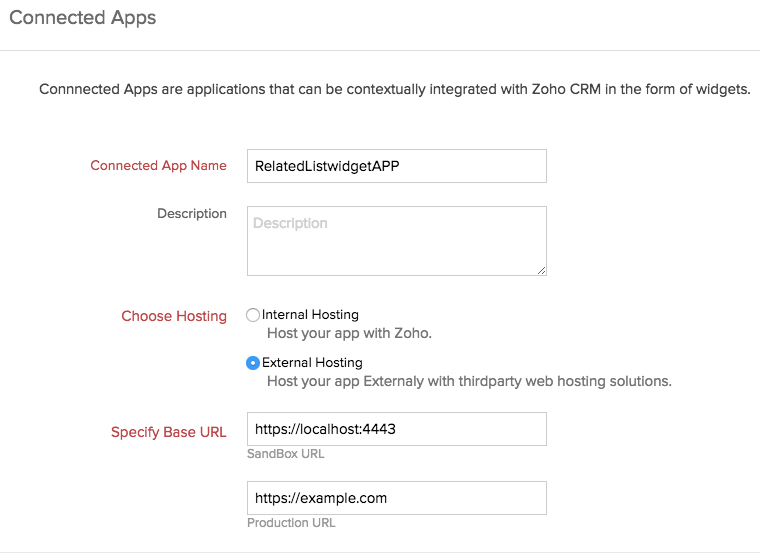Click the divider line below the heading
This screenshot has height=556, width=760.
tap(380, 50)
